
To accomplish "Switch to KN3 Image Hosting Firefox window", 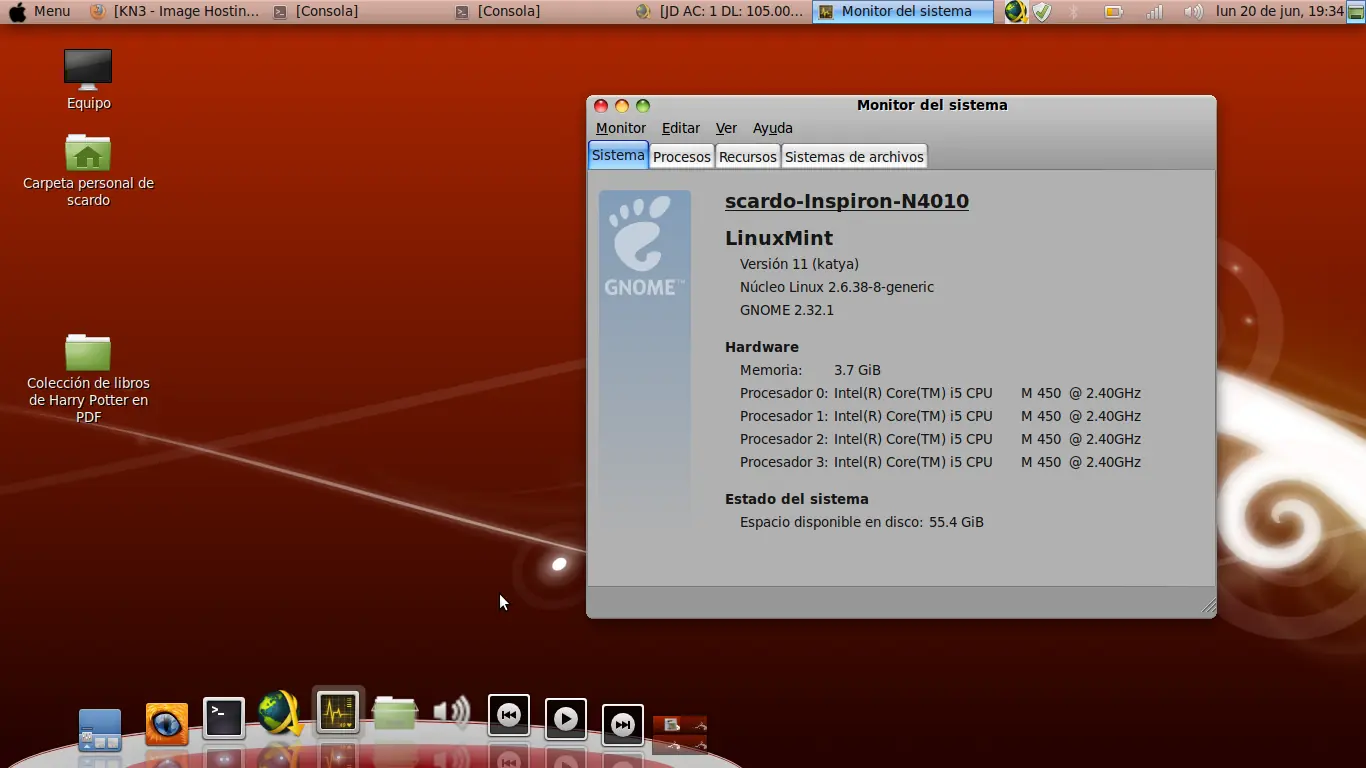I will 175,11.
